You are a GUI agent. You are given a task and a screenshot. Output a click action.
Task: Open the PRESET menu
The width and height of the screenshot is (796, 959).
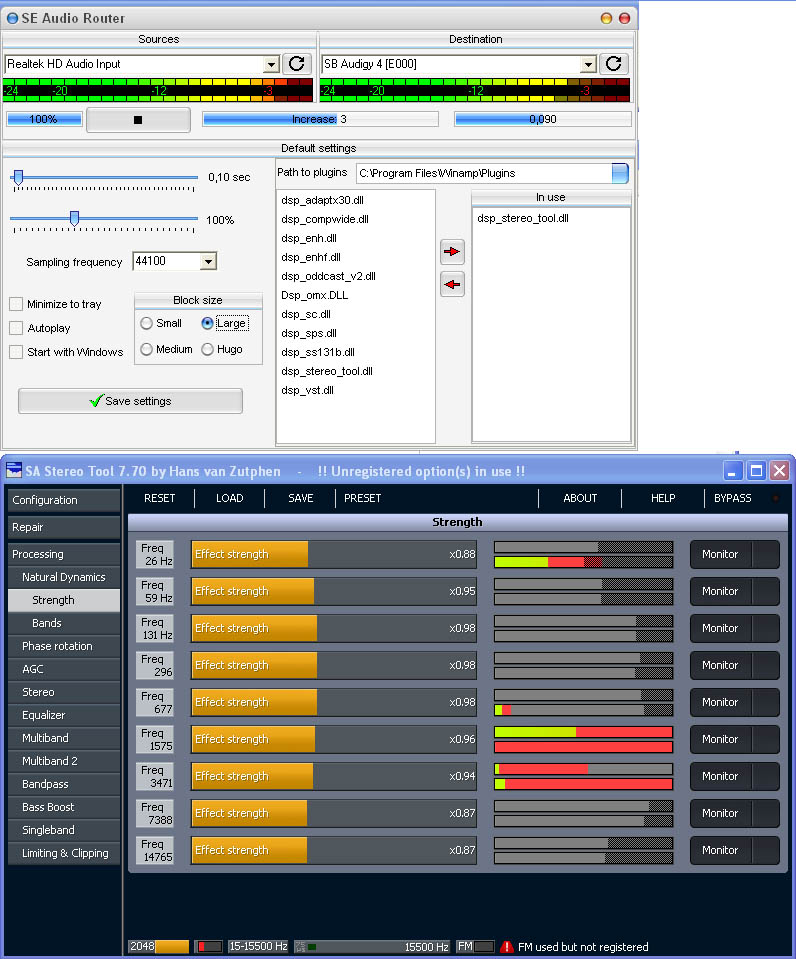tap(362, 498)
